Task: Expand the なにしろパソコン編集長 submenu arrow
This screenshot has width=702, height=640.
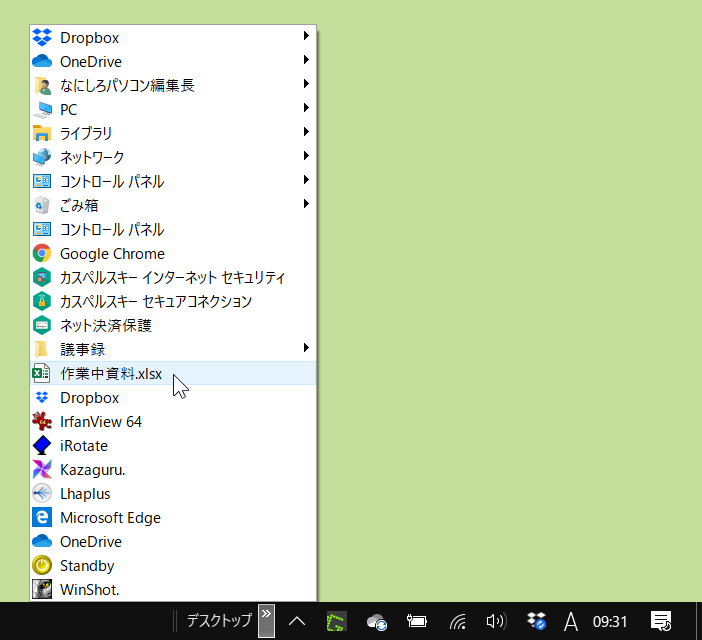Action: point(306,84)
